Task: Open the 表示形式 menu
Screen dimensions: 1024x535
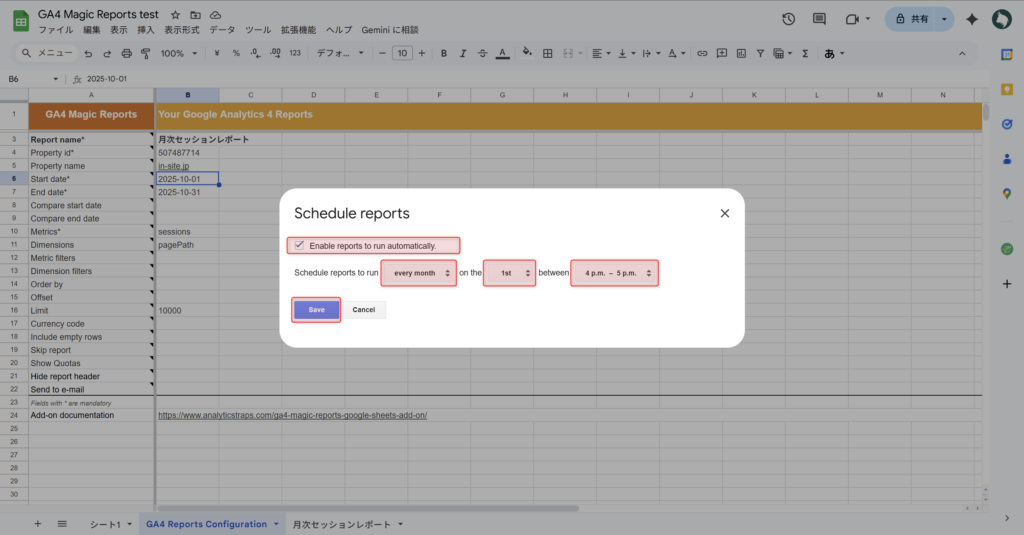Action: 182,30
